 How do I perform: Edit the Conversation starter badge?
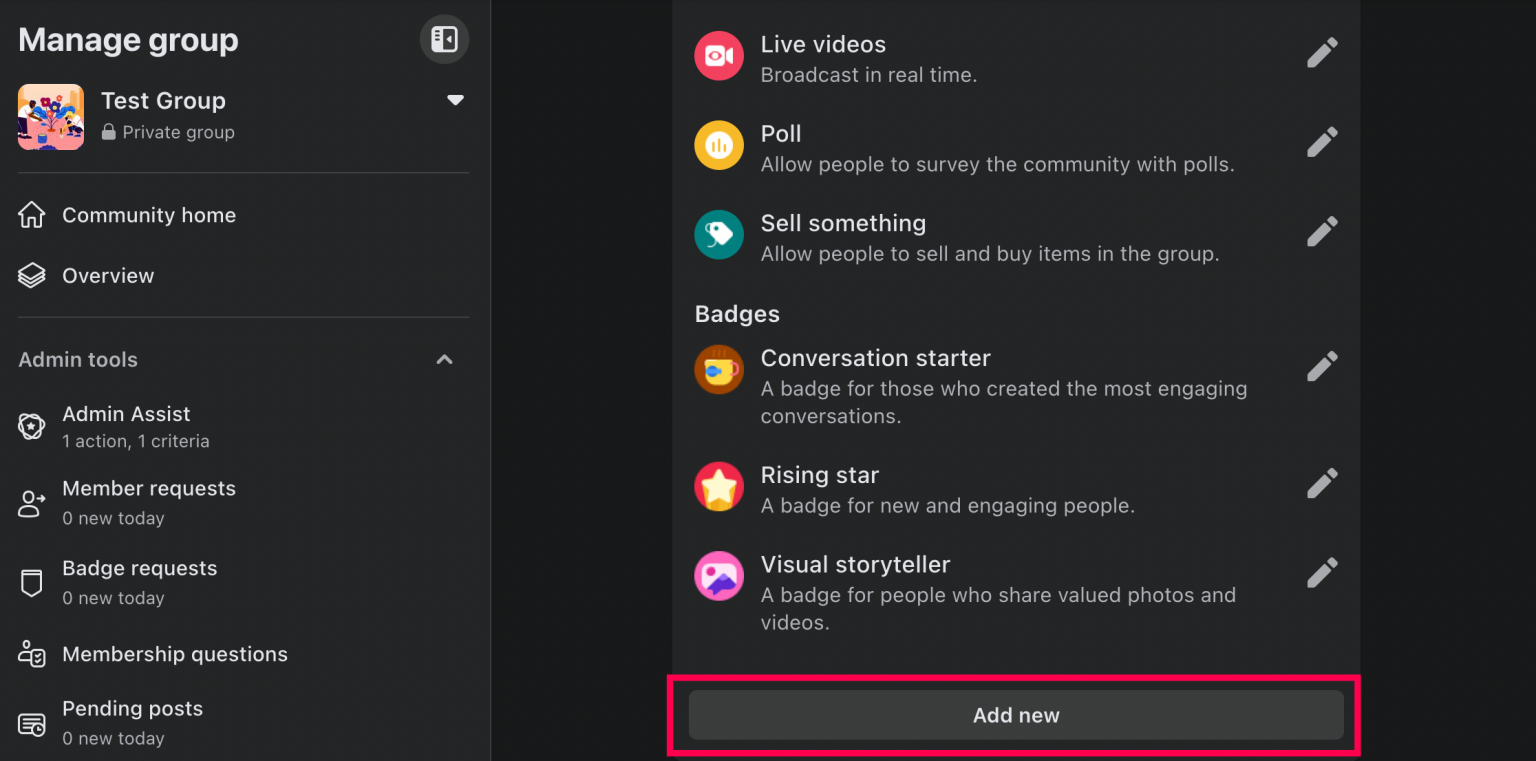tap(1321, 365)
